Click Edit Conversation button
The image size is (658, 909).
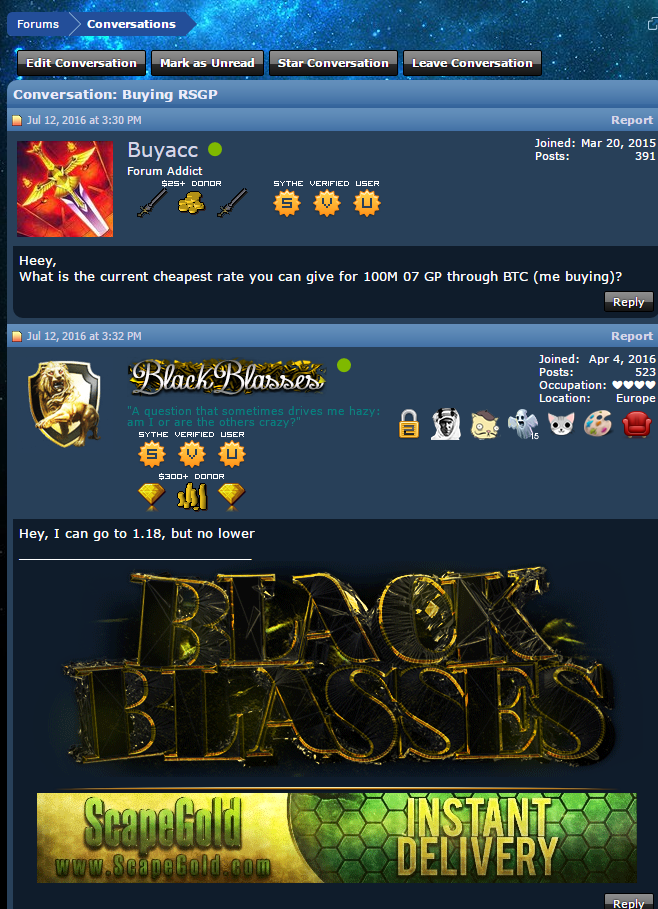(x=81, y=63)
